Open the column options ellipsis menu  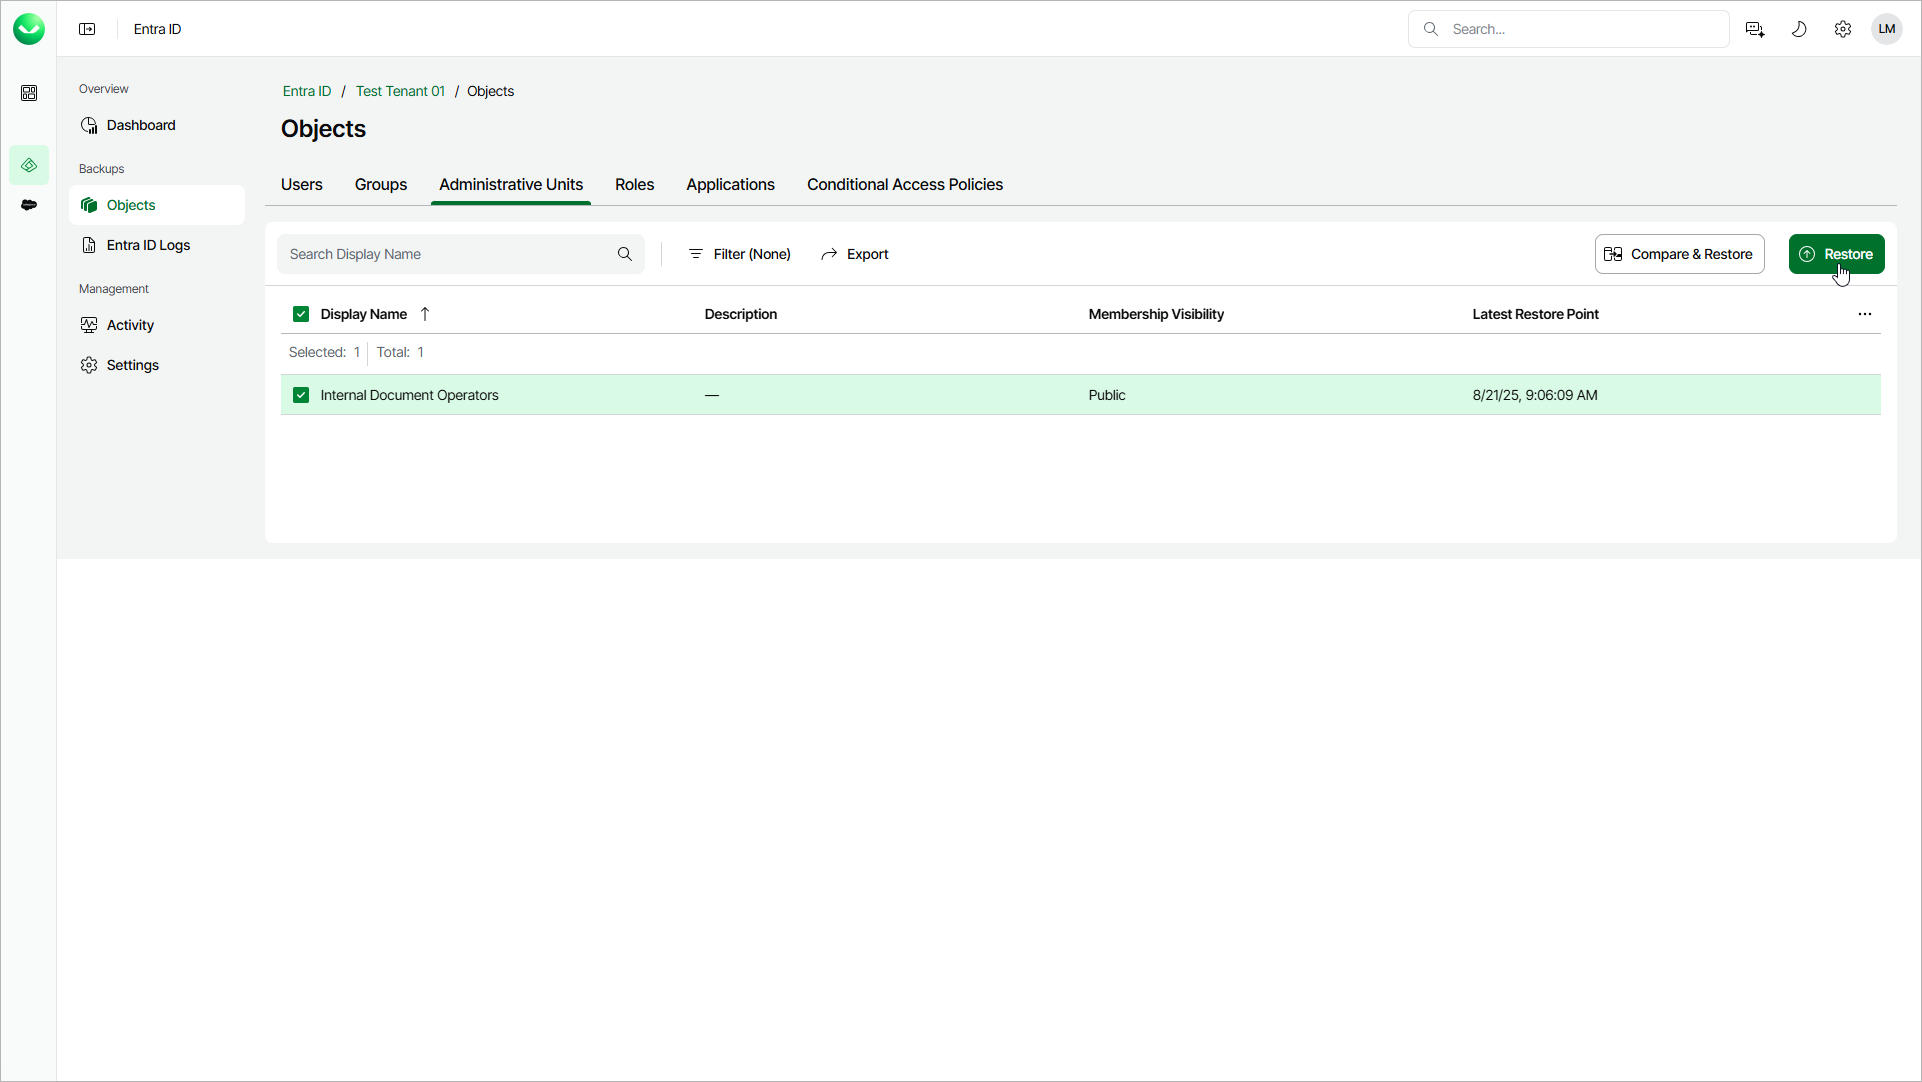click(x=1864, y=314)
